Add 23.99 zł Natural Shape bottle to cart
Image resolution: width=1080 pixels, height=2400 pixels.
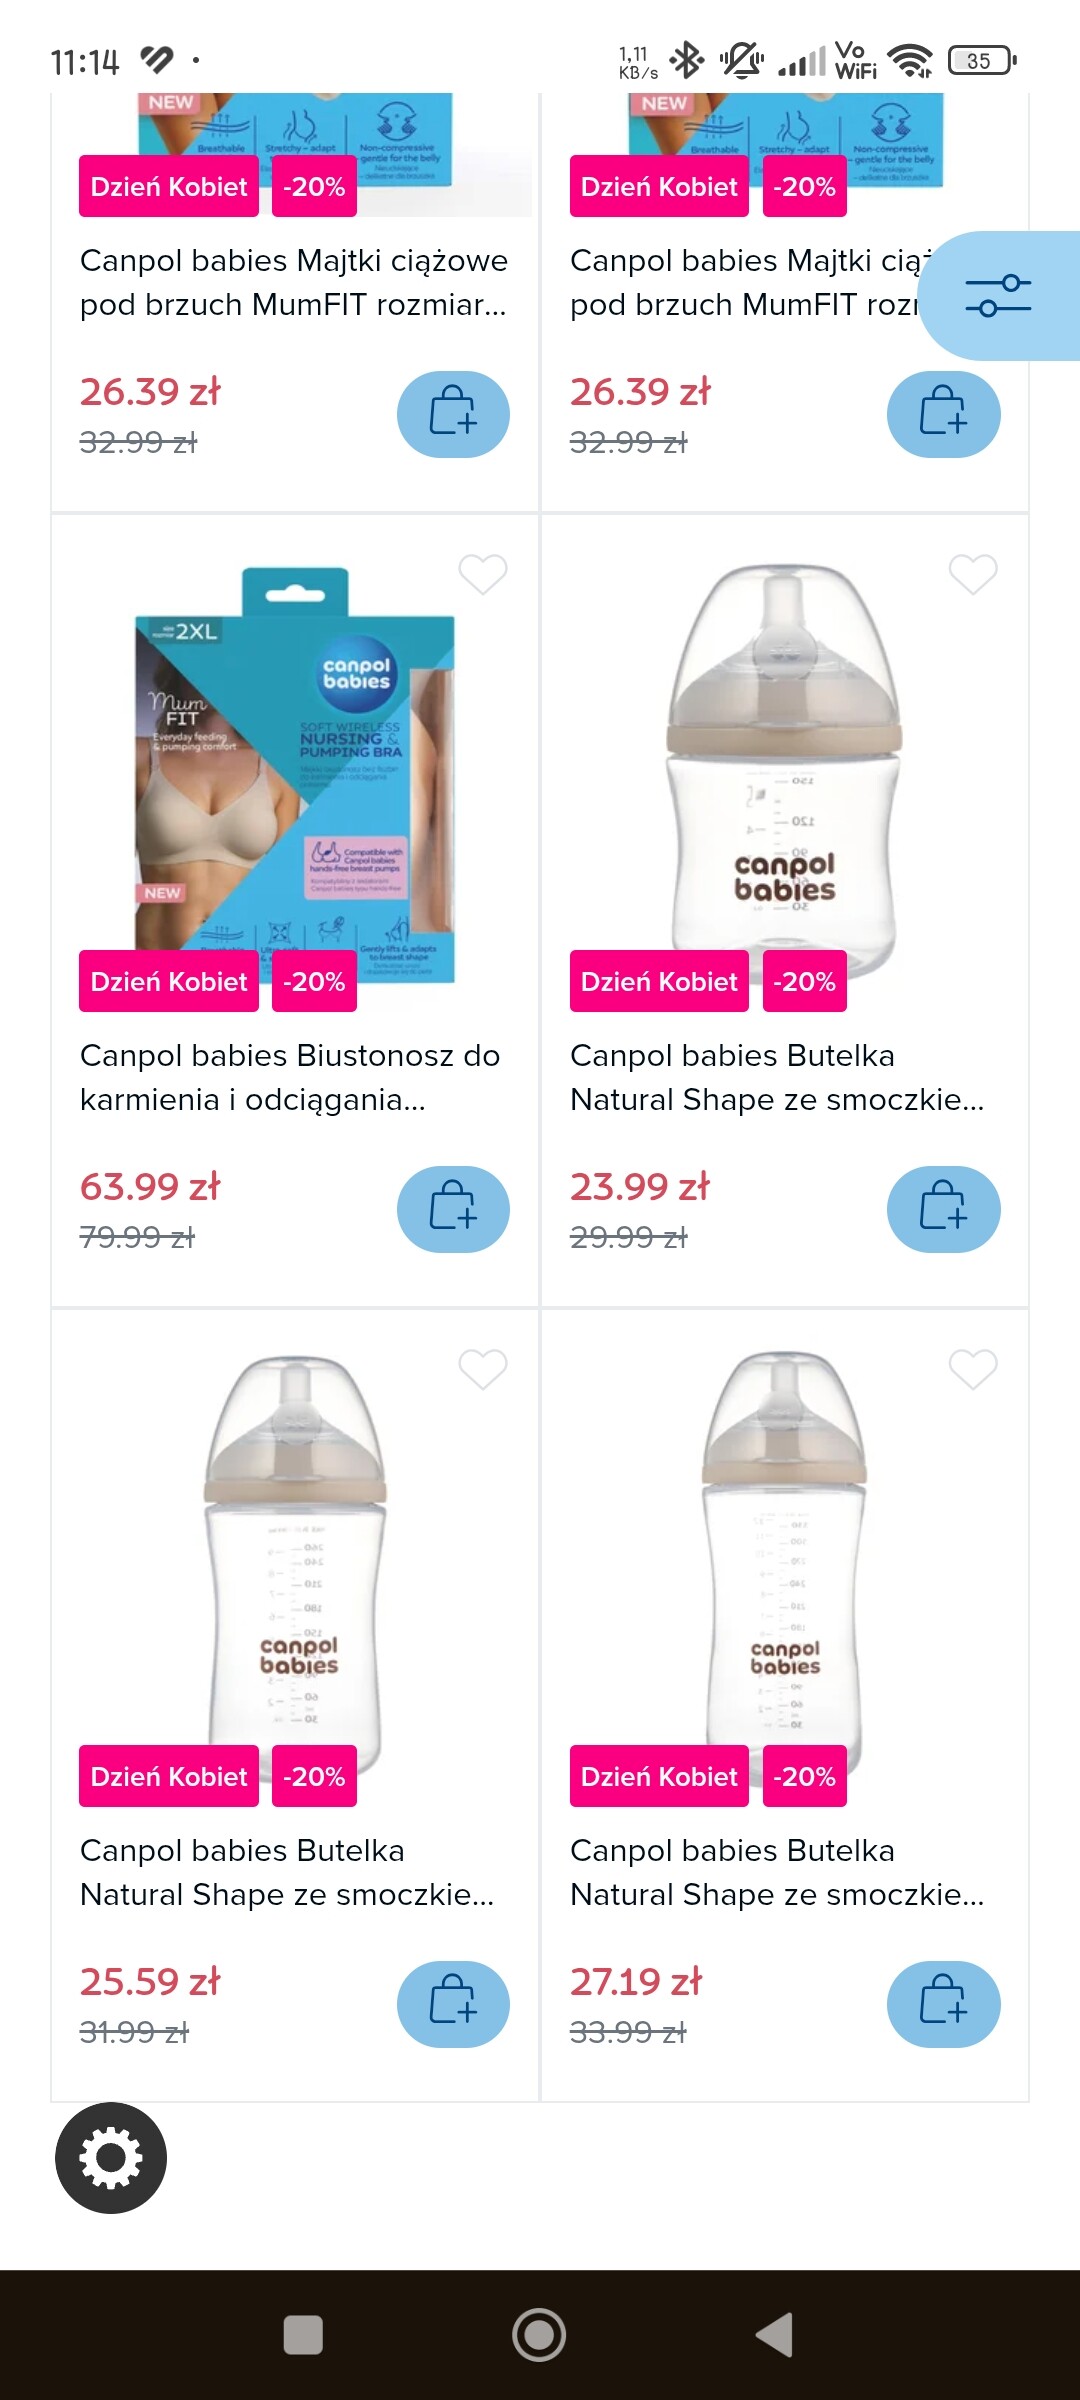point(943,1209)
